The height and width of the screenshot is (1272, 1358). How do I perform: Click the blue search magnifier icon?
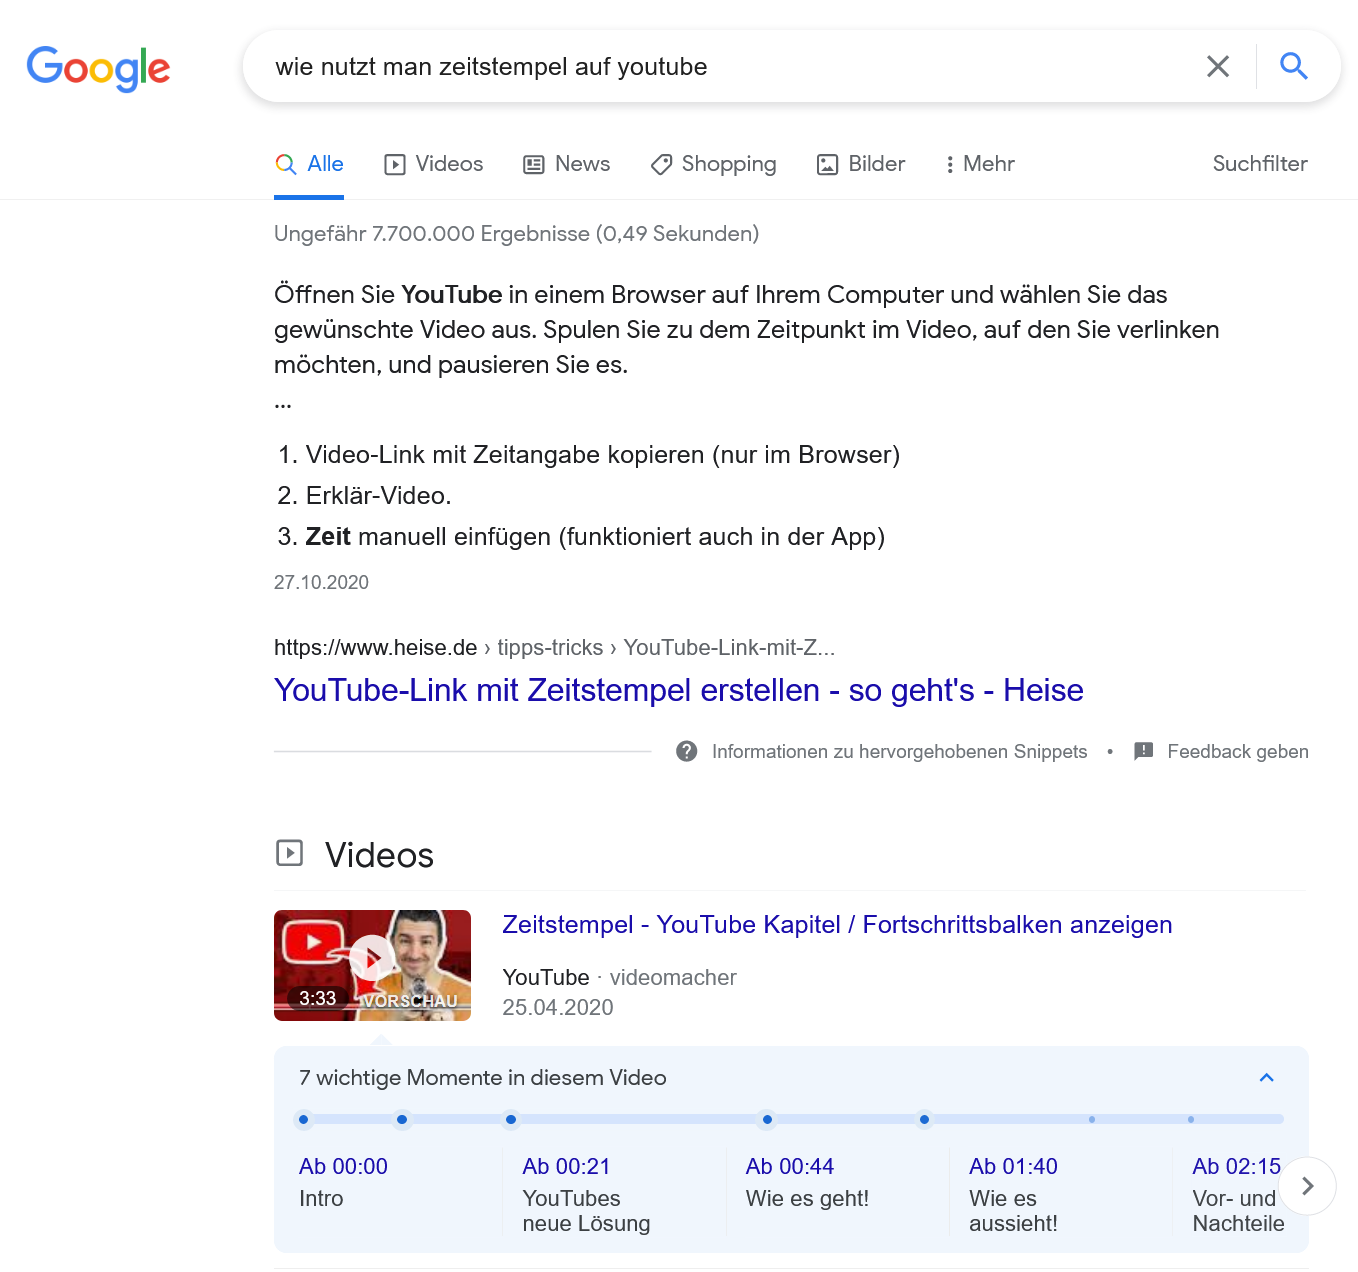point(1294,67)
